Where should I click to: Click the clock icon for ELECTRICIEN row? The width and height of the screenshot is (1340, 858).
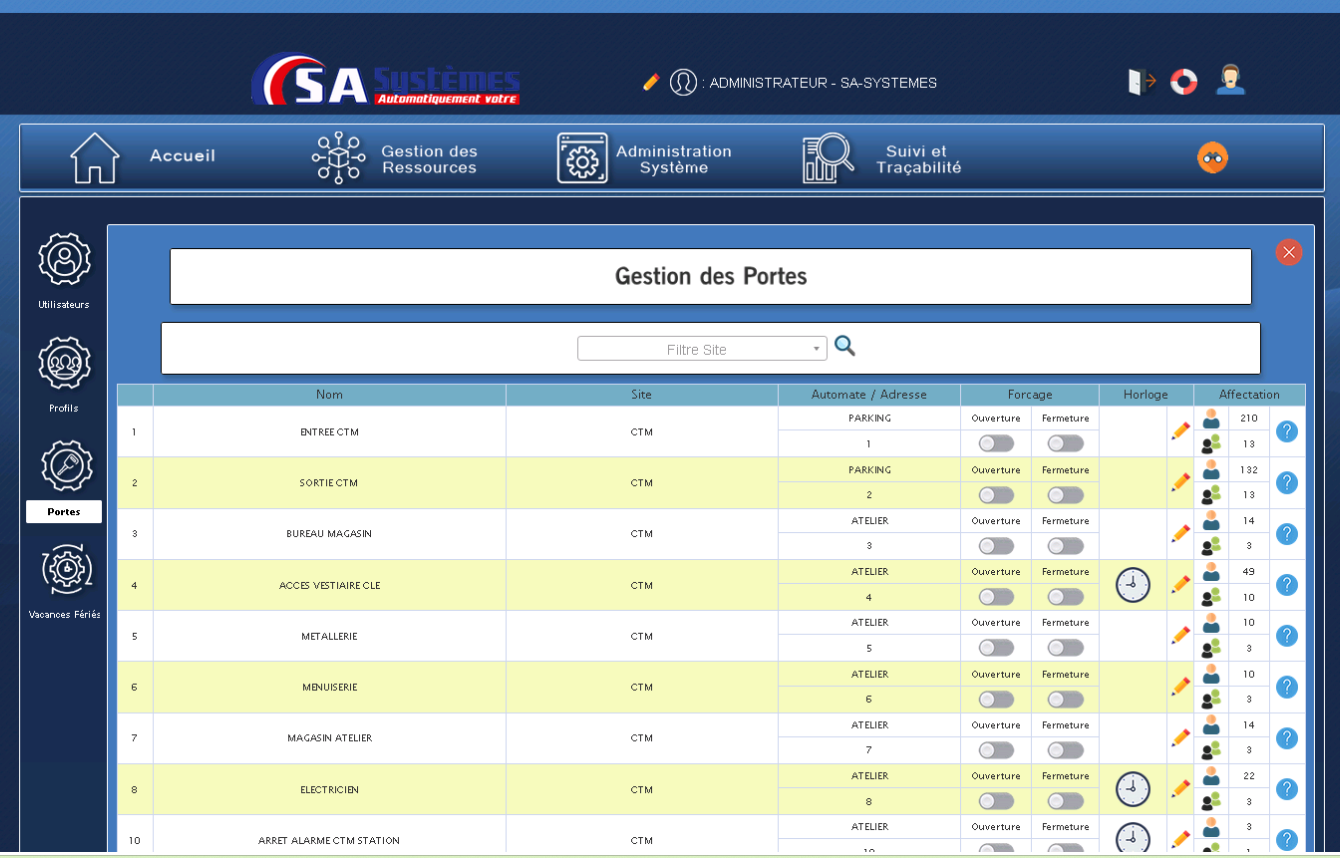[1132, 789]
